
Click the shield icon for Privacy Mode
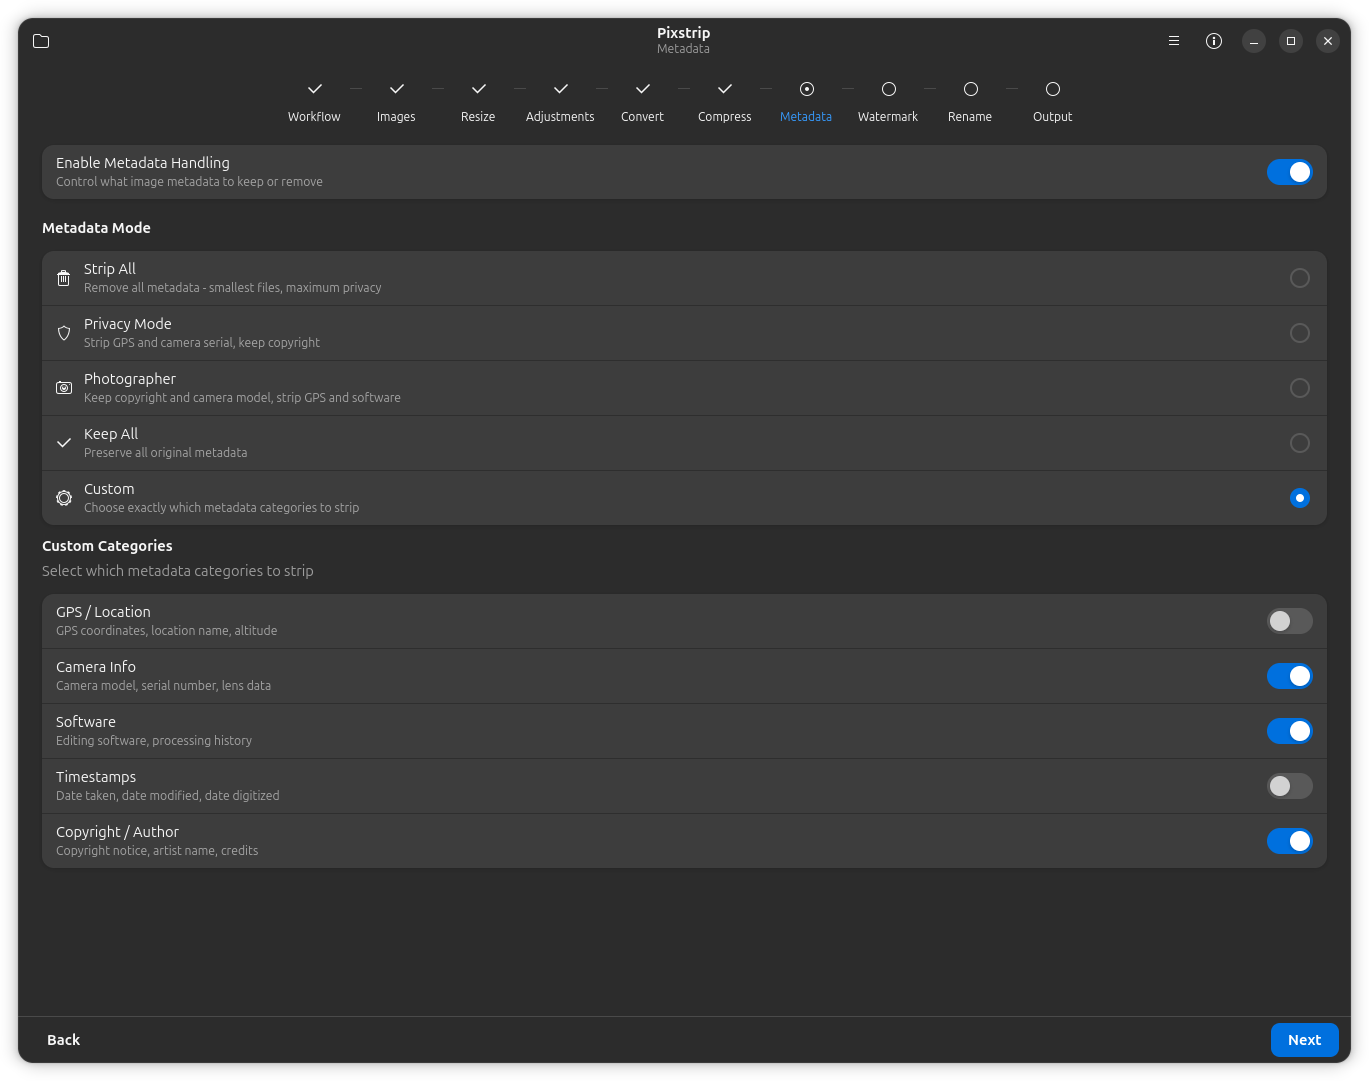pos(63,333)
